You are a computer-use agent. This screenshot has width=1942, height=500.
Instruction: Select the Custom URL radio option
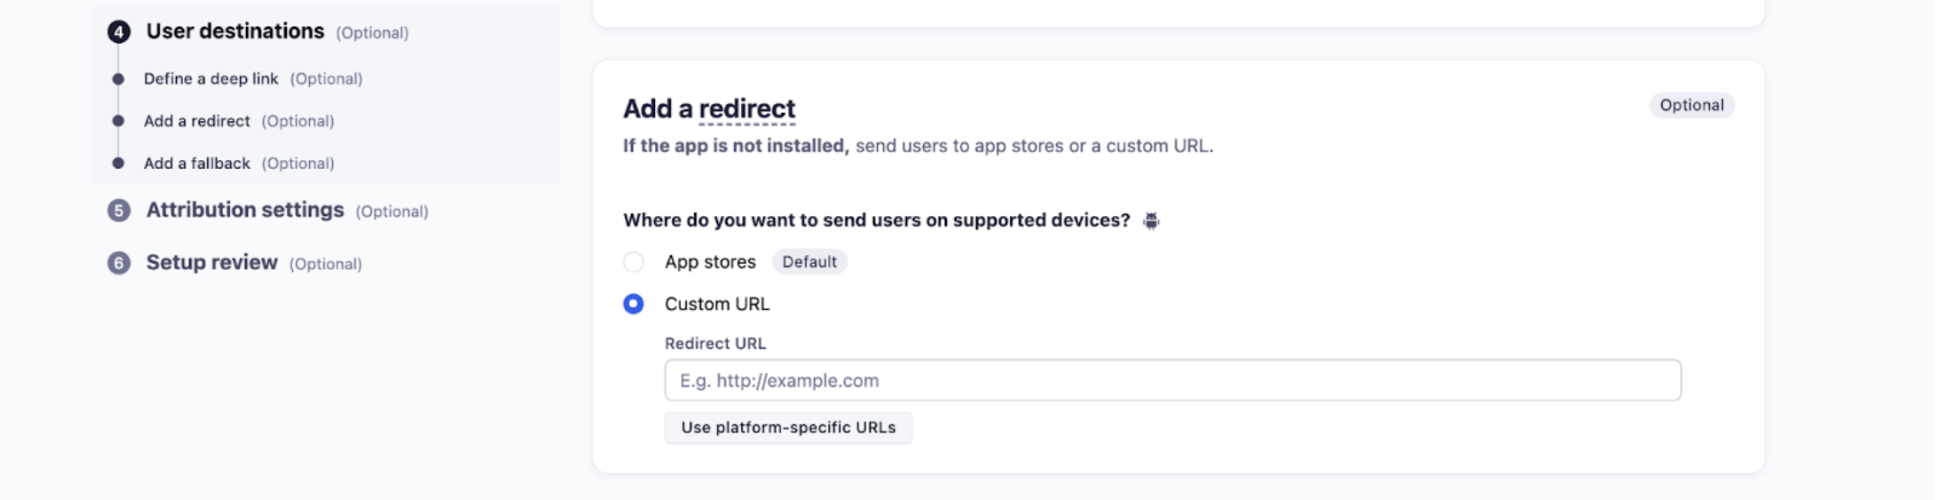[634, 304]
